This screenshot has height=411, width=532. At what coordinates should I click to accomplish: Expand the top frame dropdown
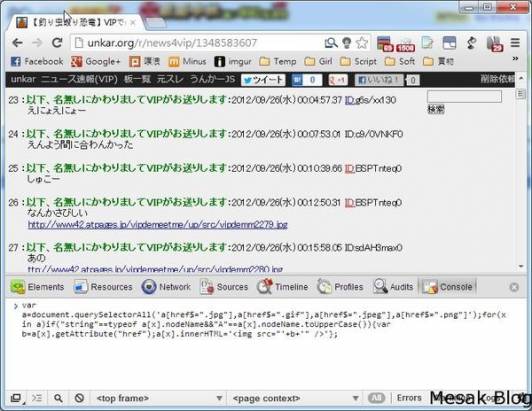pyautogui.click(x=159, y=398)
